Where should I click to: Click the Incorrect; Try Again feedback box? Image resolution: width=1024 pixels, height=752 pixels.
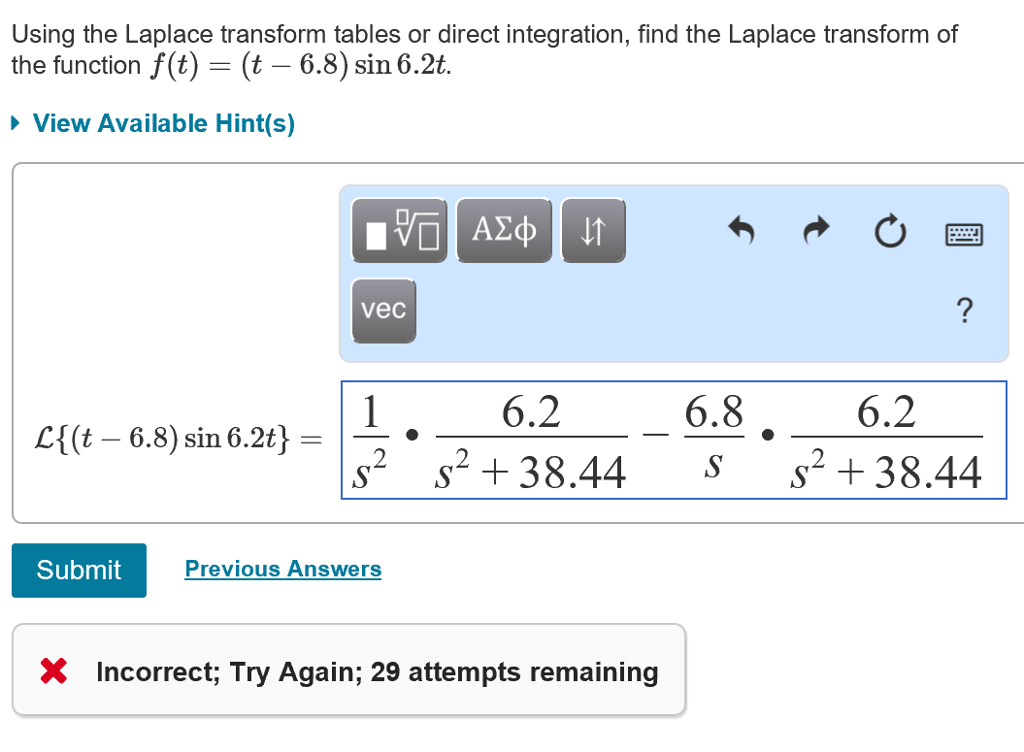[348, 669]
